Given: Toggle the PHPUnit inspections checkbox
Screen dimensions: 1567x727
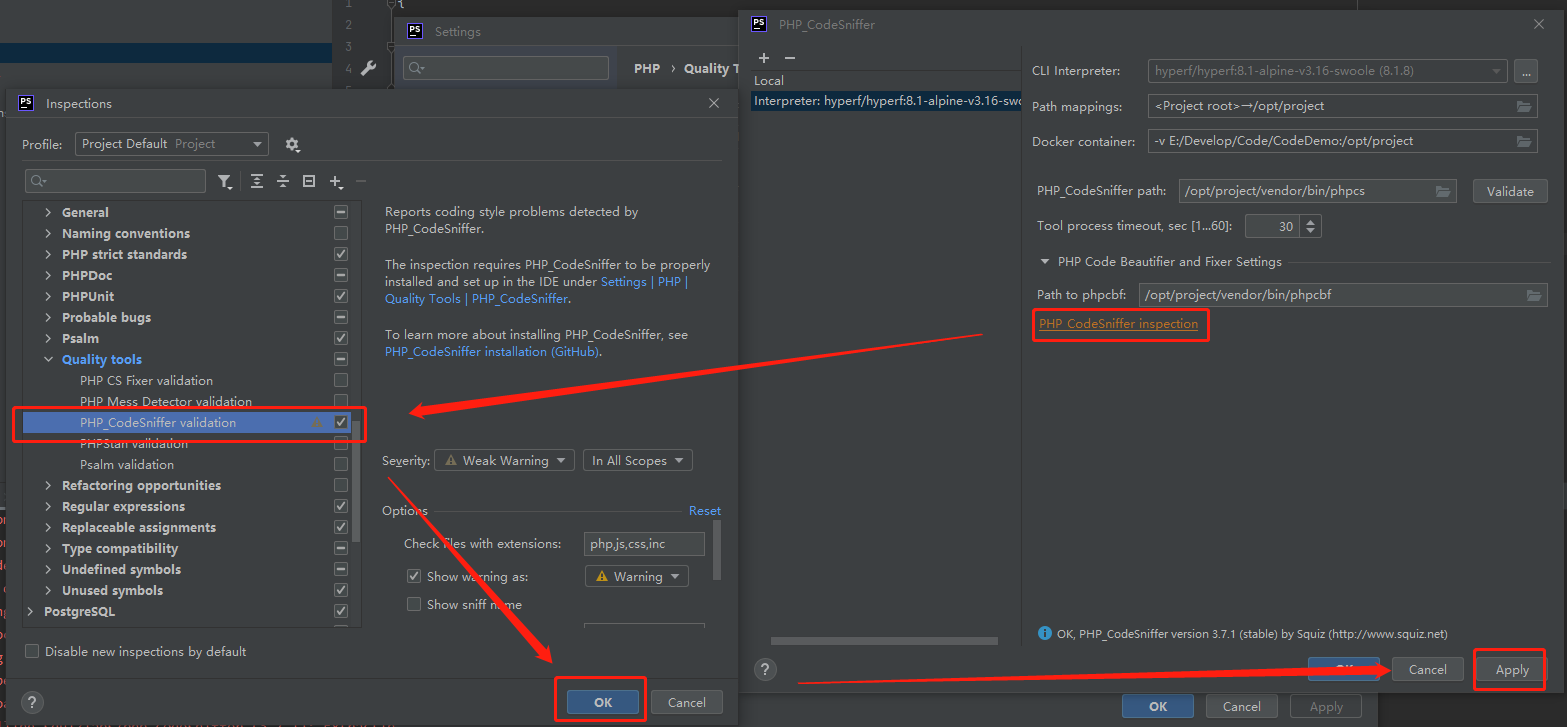Looking at the screenshot, I should 341,296.
